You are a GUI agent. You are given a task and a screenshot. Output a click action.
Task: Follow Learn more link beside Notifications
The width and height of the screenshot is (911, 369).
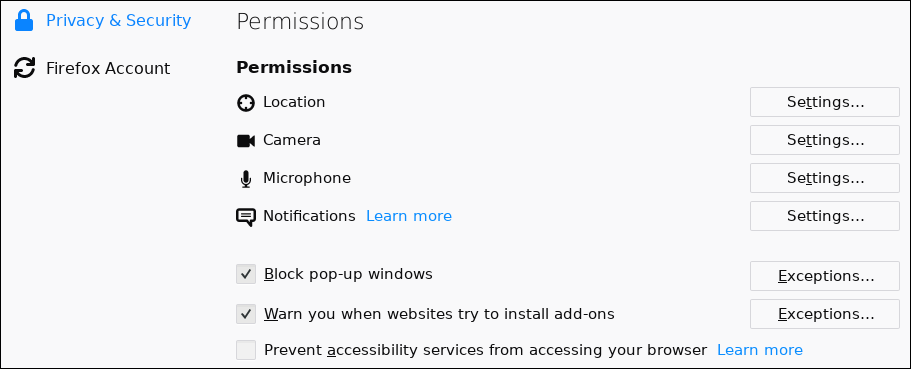(408, 216)
